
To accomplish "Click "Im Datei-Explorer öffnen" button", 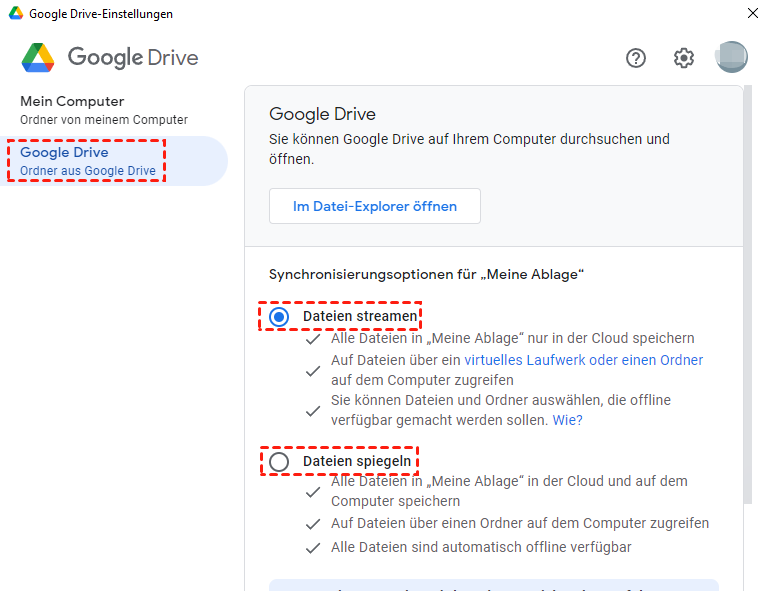I will pyautogui.click(x=375, y=206).
